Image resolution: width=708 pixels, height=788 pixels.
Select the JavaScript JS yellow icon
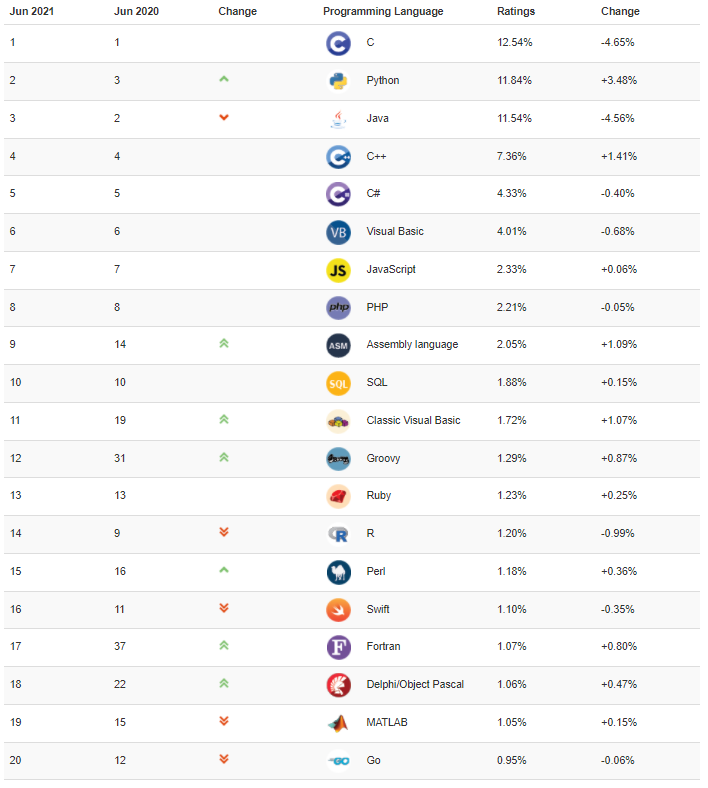coord(338,270)
